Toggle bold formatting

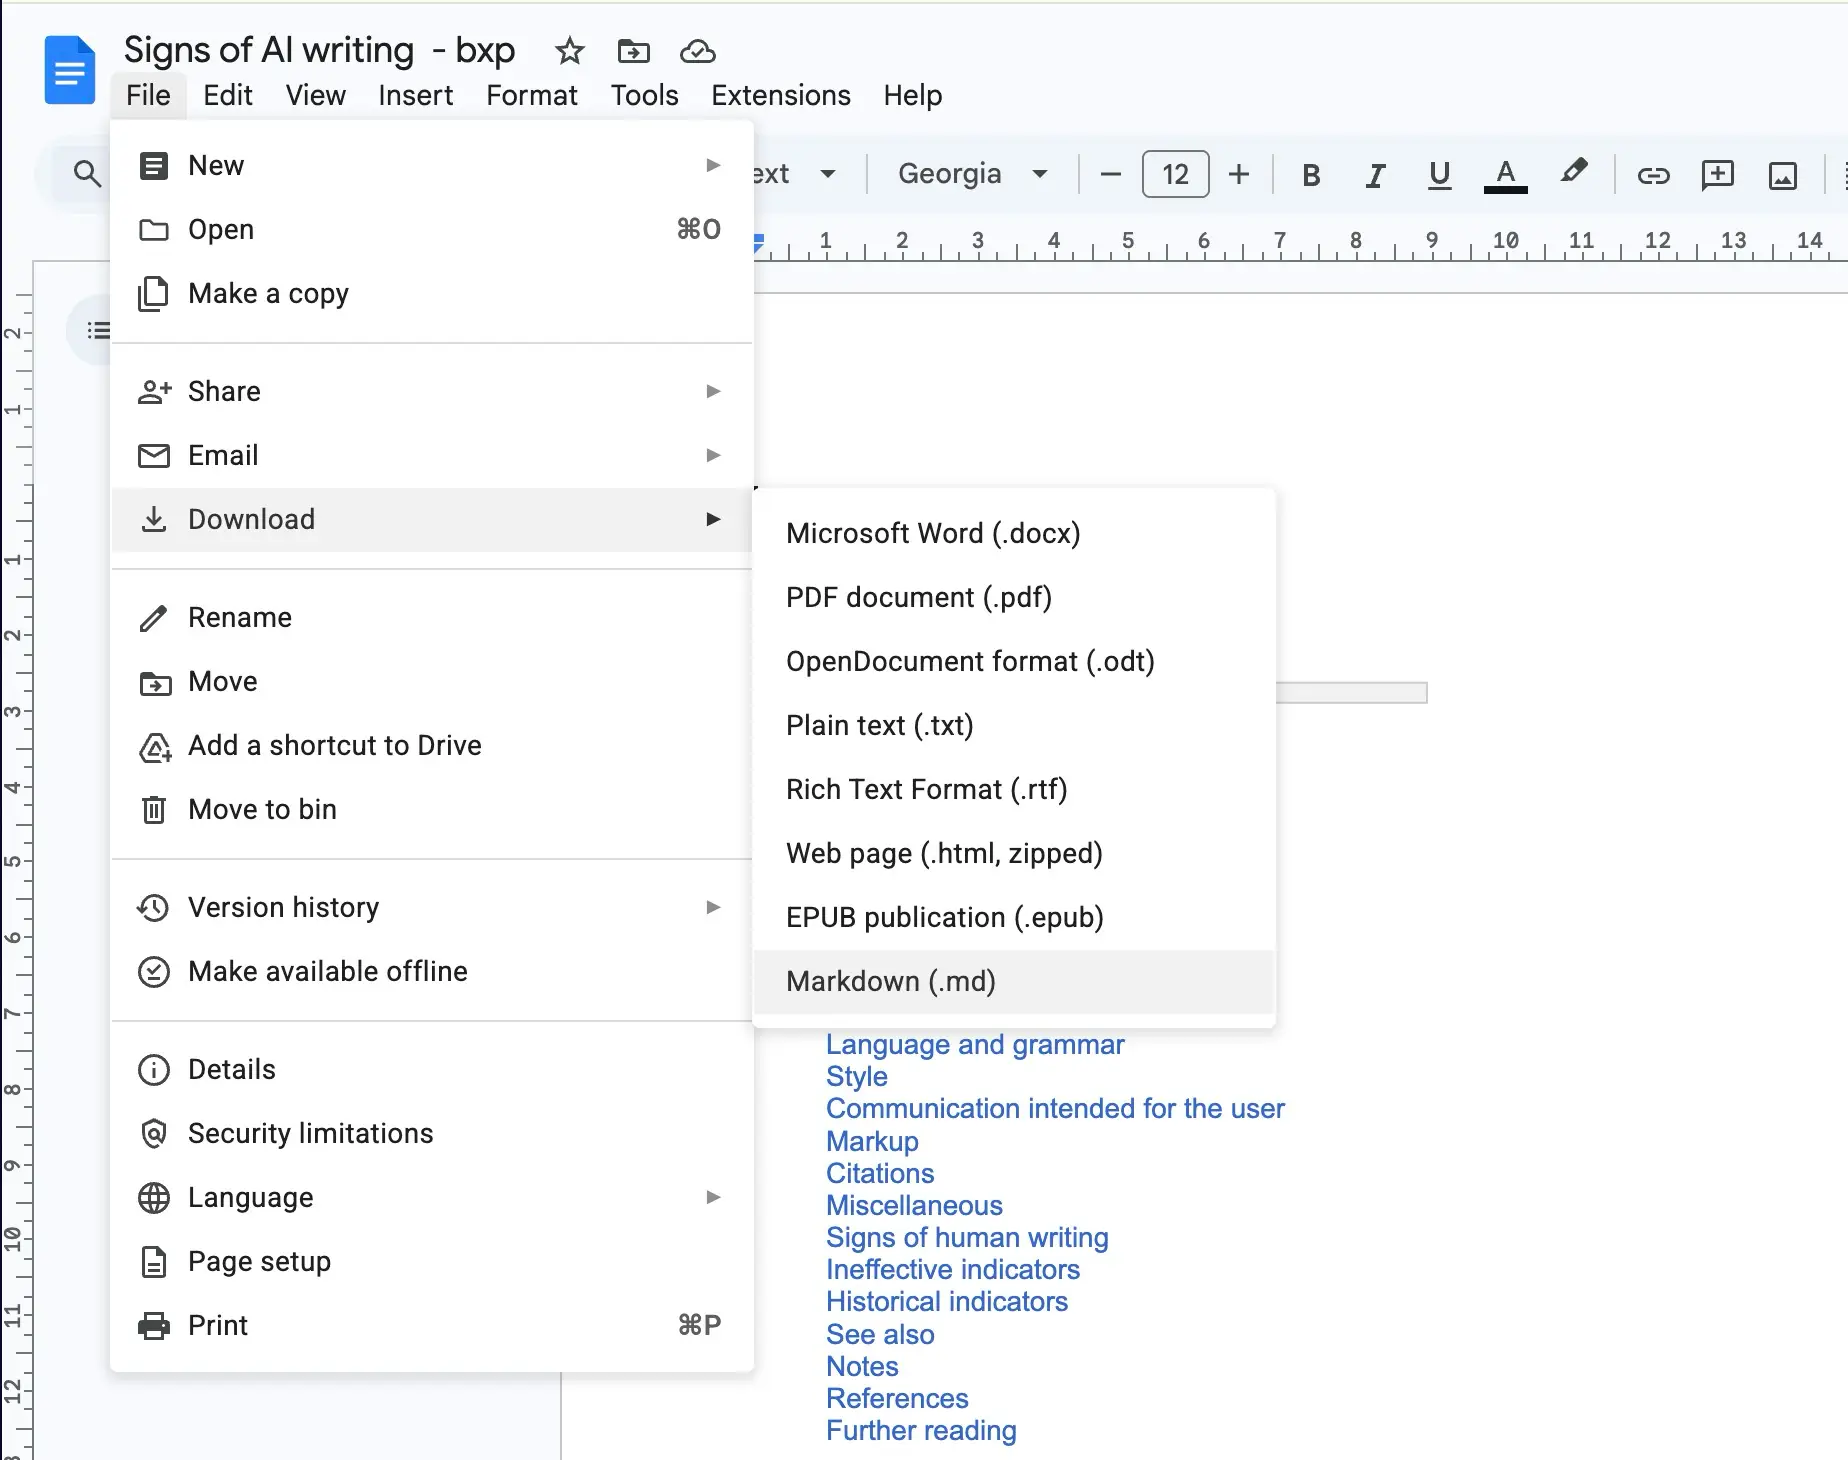coord(1310,175)
